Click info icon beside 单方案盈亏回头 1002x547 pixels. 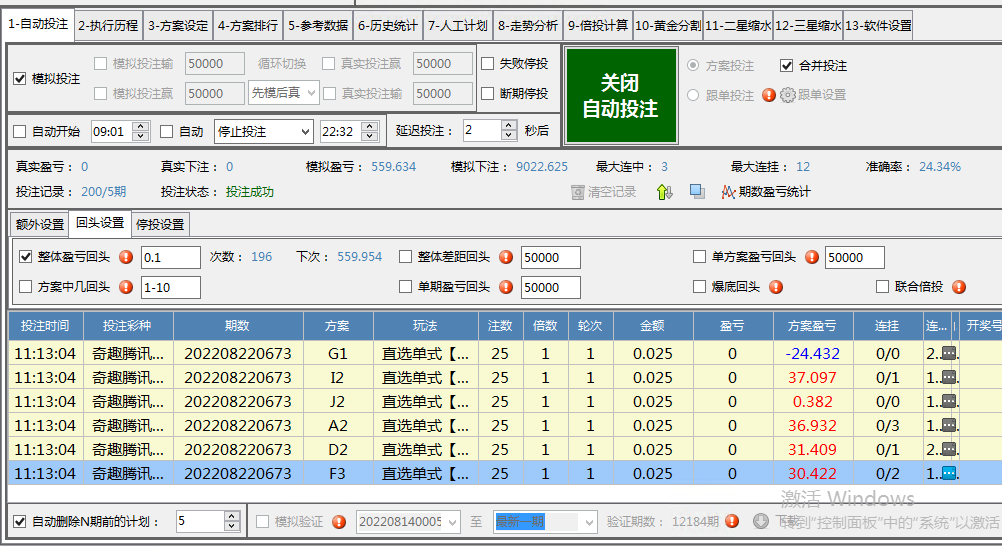[812, 257]
